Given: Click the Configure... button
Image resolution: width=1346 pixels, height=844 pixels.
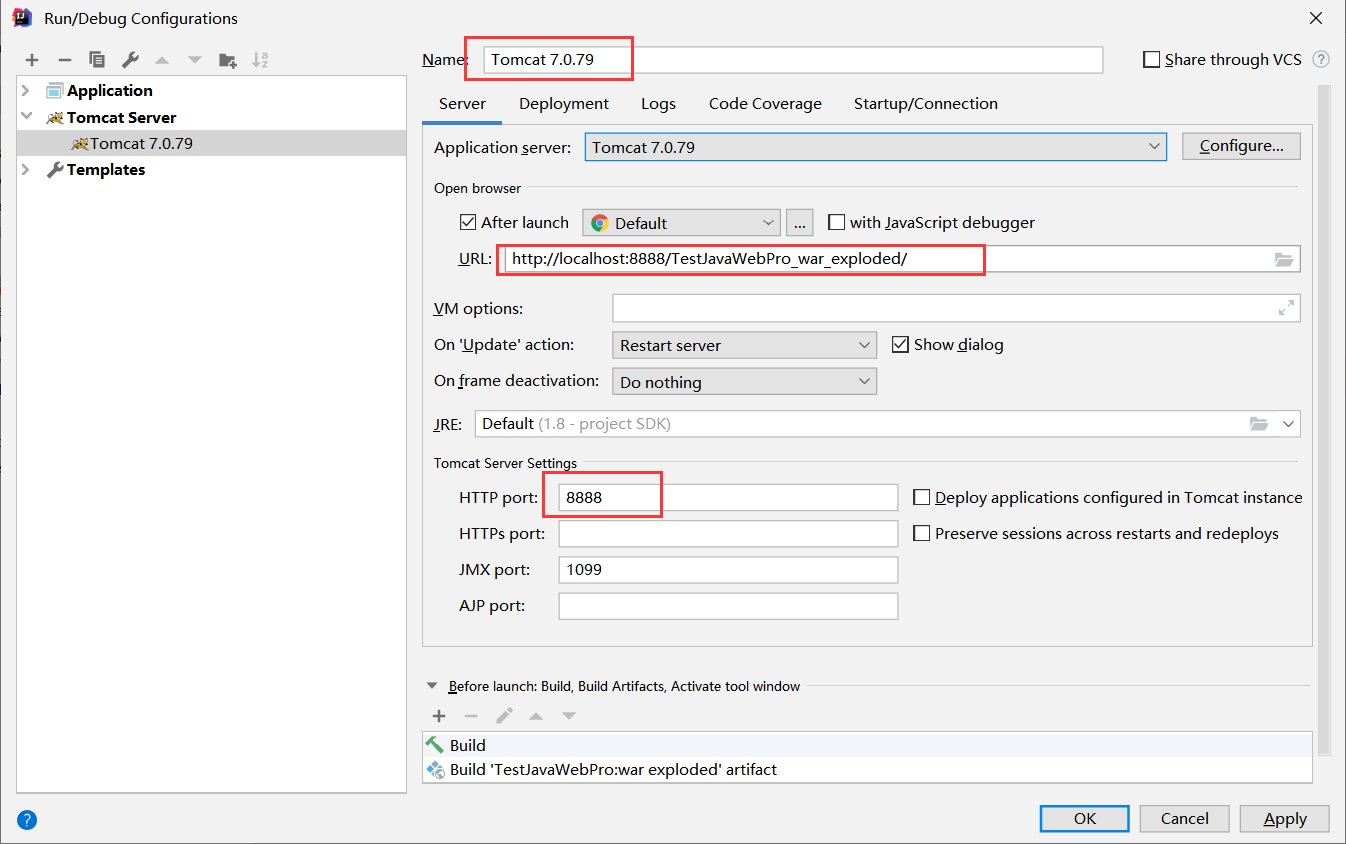Looking at the screenshot, I should tap(1241, 146).
